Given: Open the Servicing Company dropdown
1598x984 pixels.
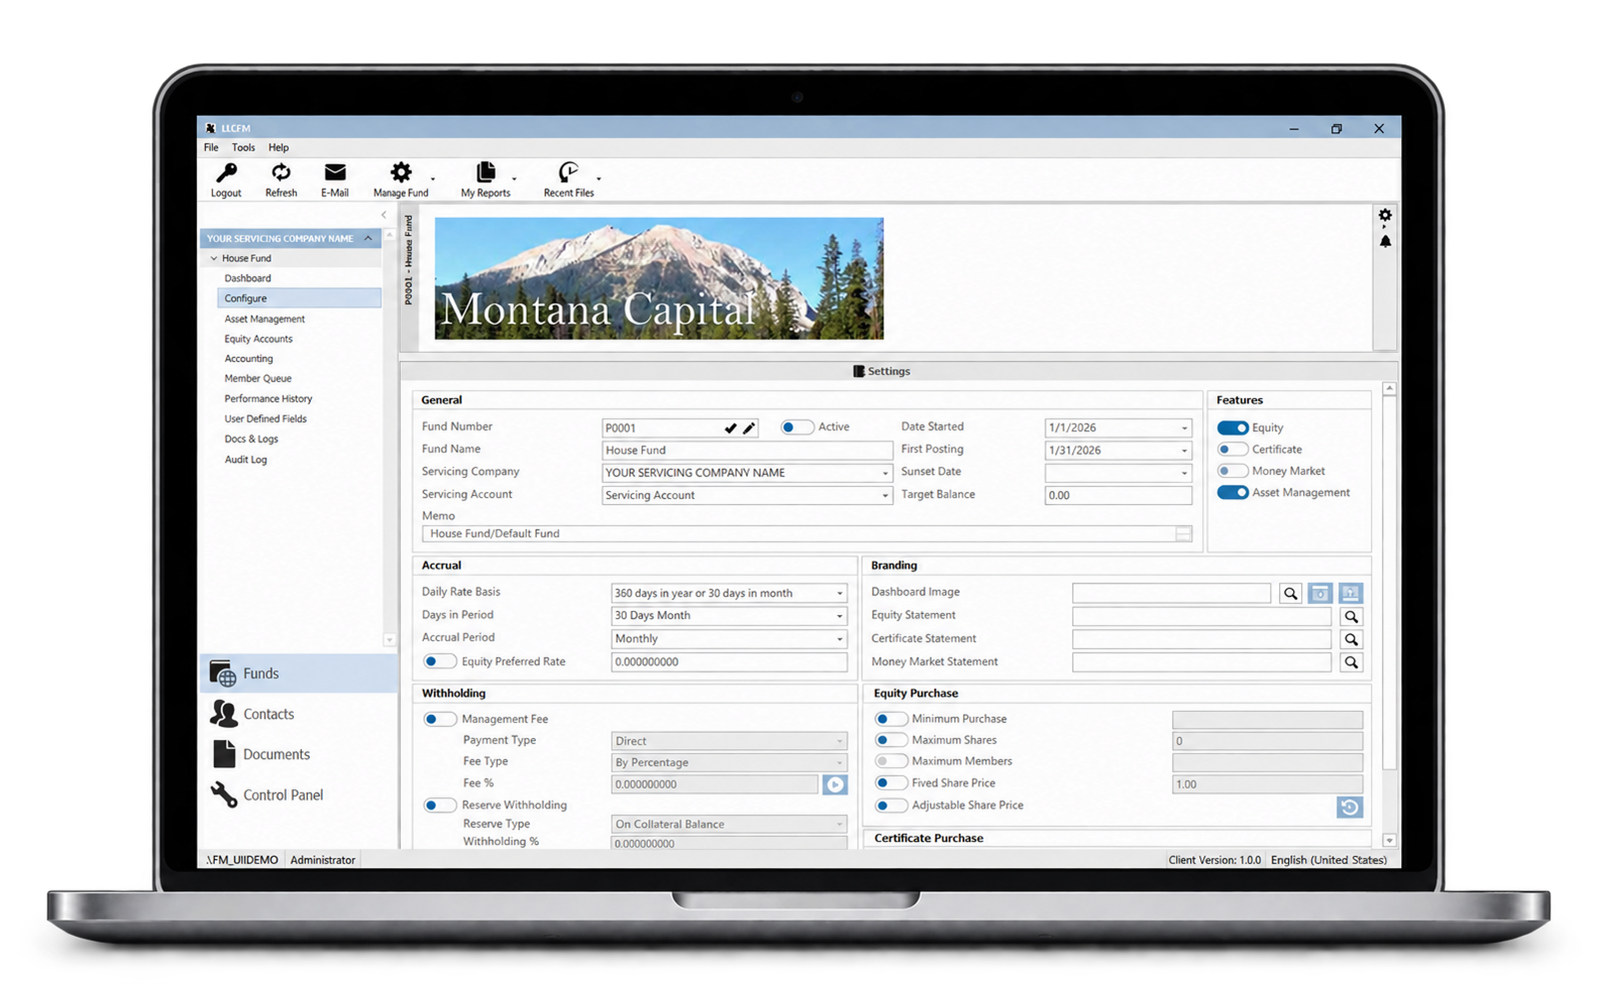Looking at the screenshot, I should coord(885,473).
